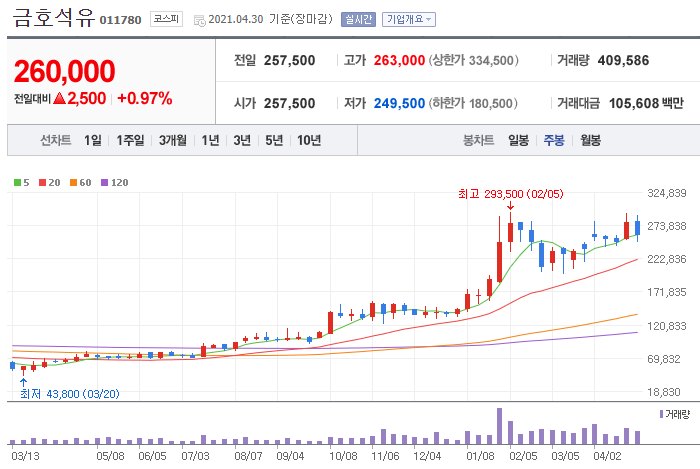
Task: Click the 최고 293,500 (02/05) marker label
Action: pyautogui.click(x=511, y=194)
